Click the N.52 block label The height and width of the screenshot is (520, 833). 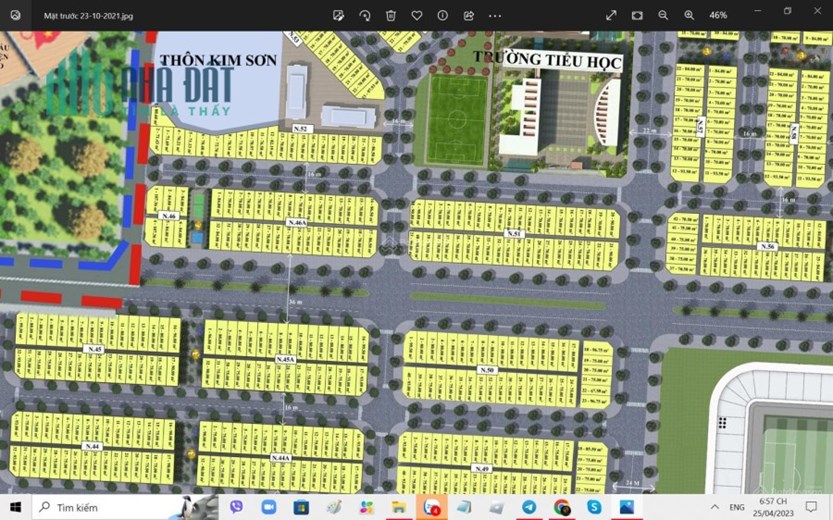click(302, 129)
